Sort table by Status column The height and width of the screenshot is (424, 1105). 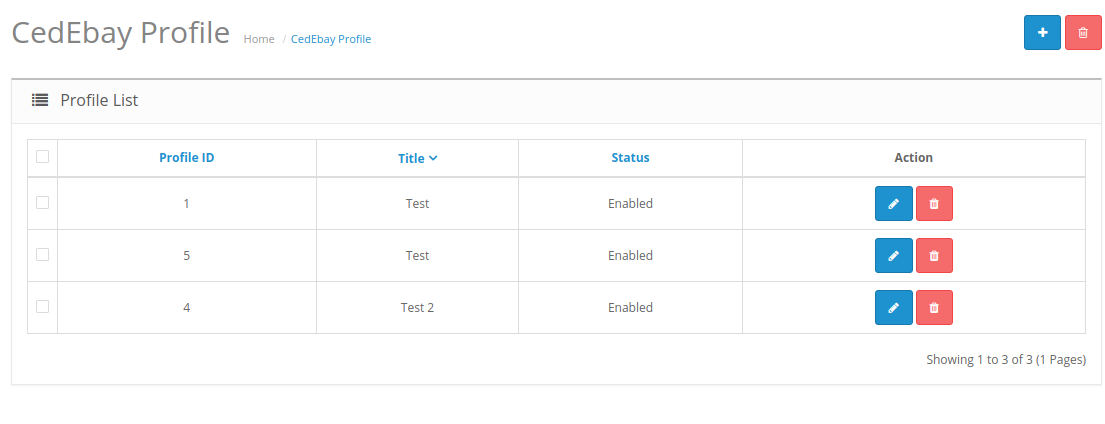click(x=630, y=158)
